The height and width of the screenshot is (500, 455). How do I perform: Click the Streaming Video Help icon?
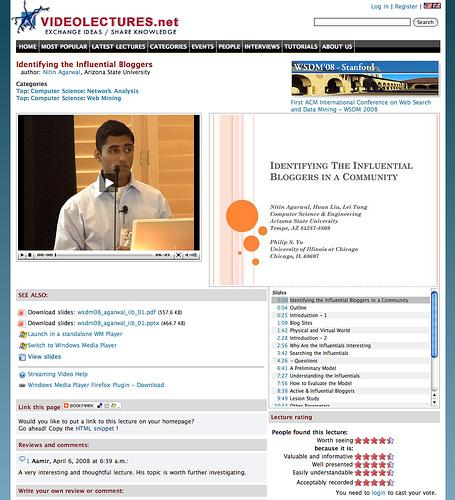[22, 375]
